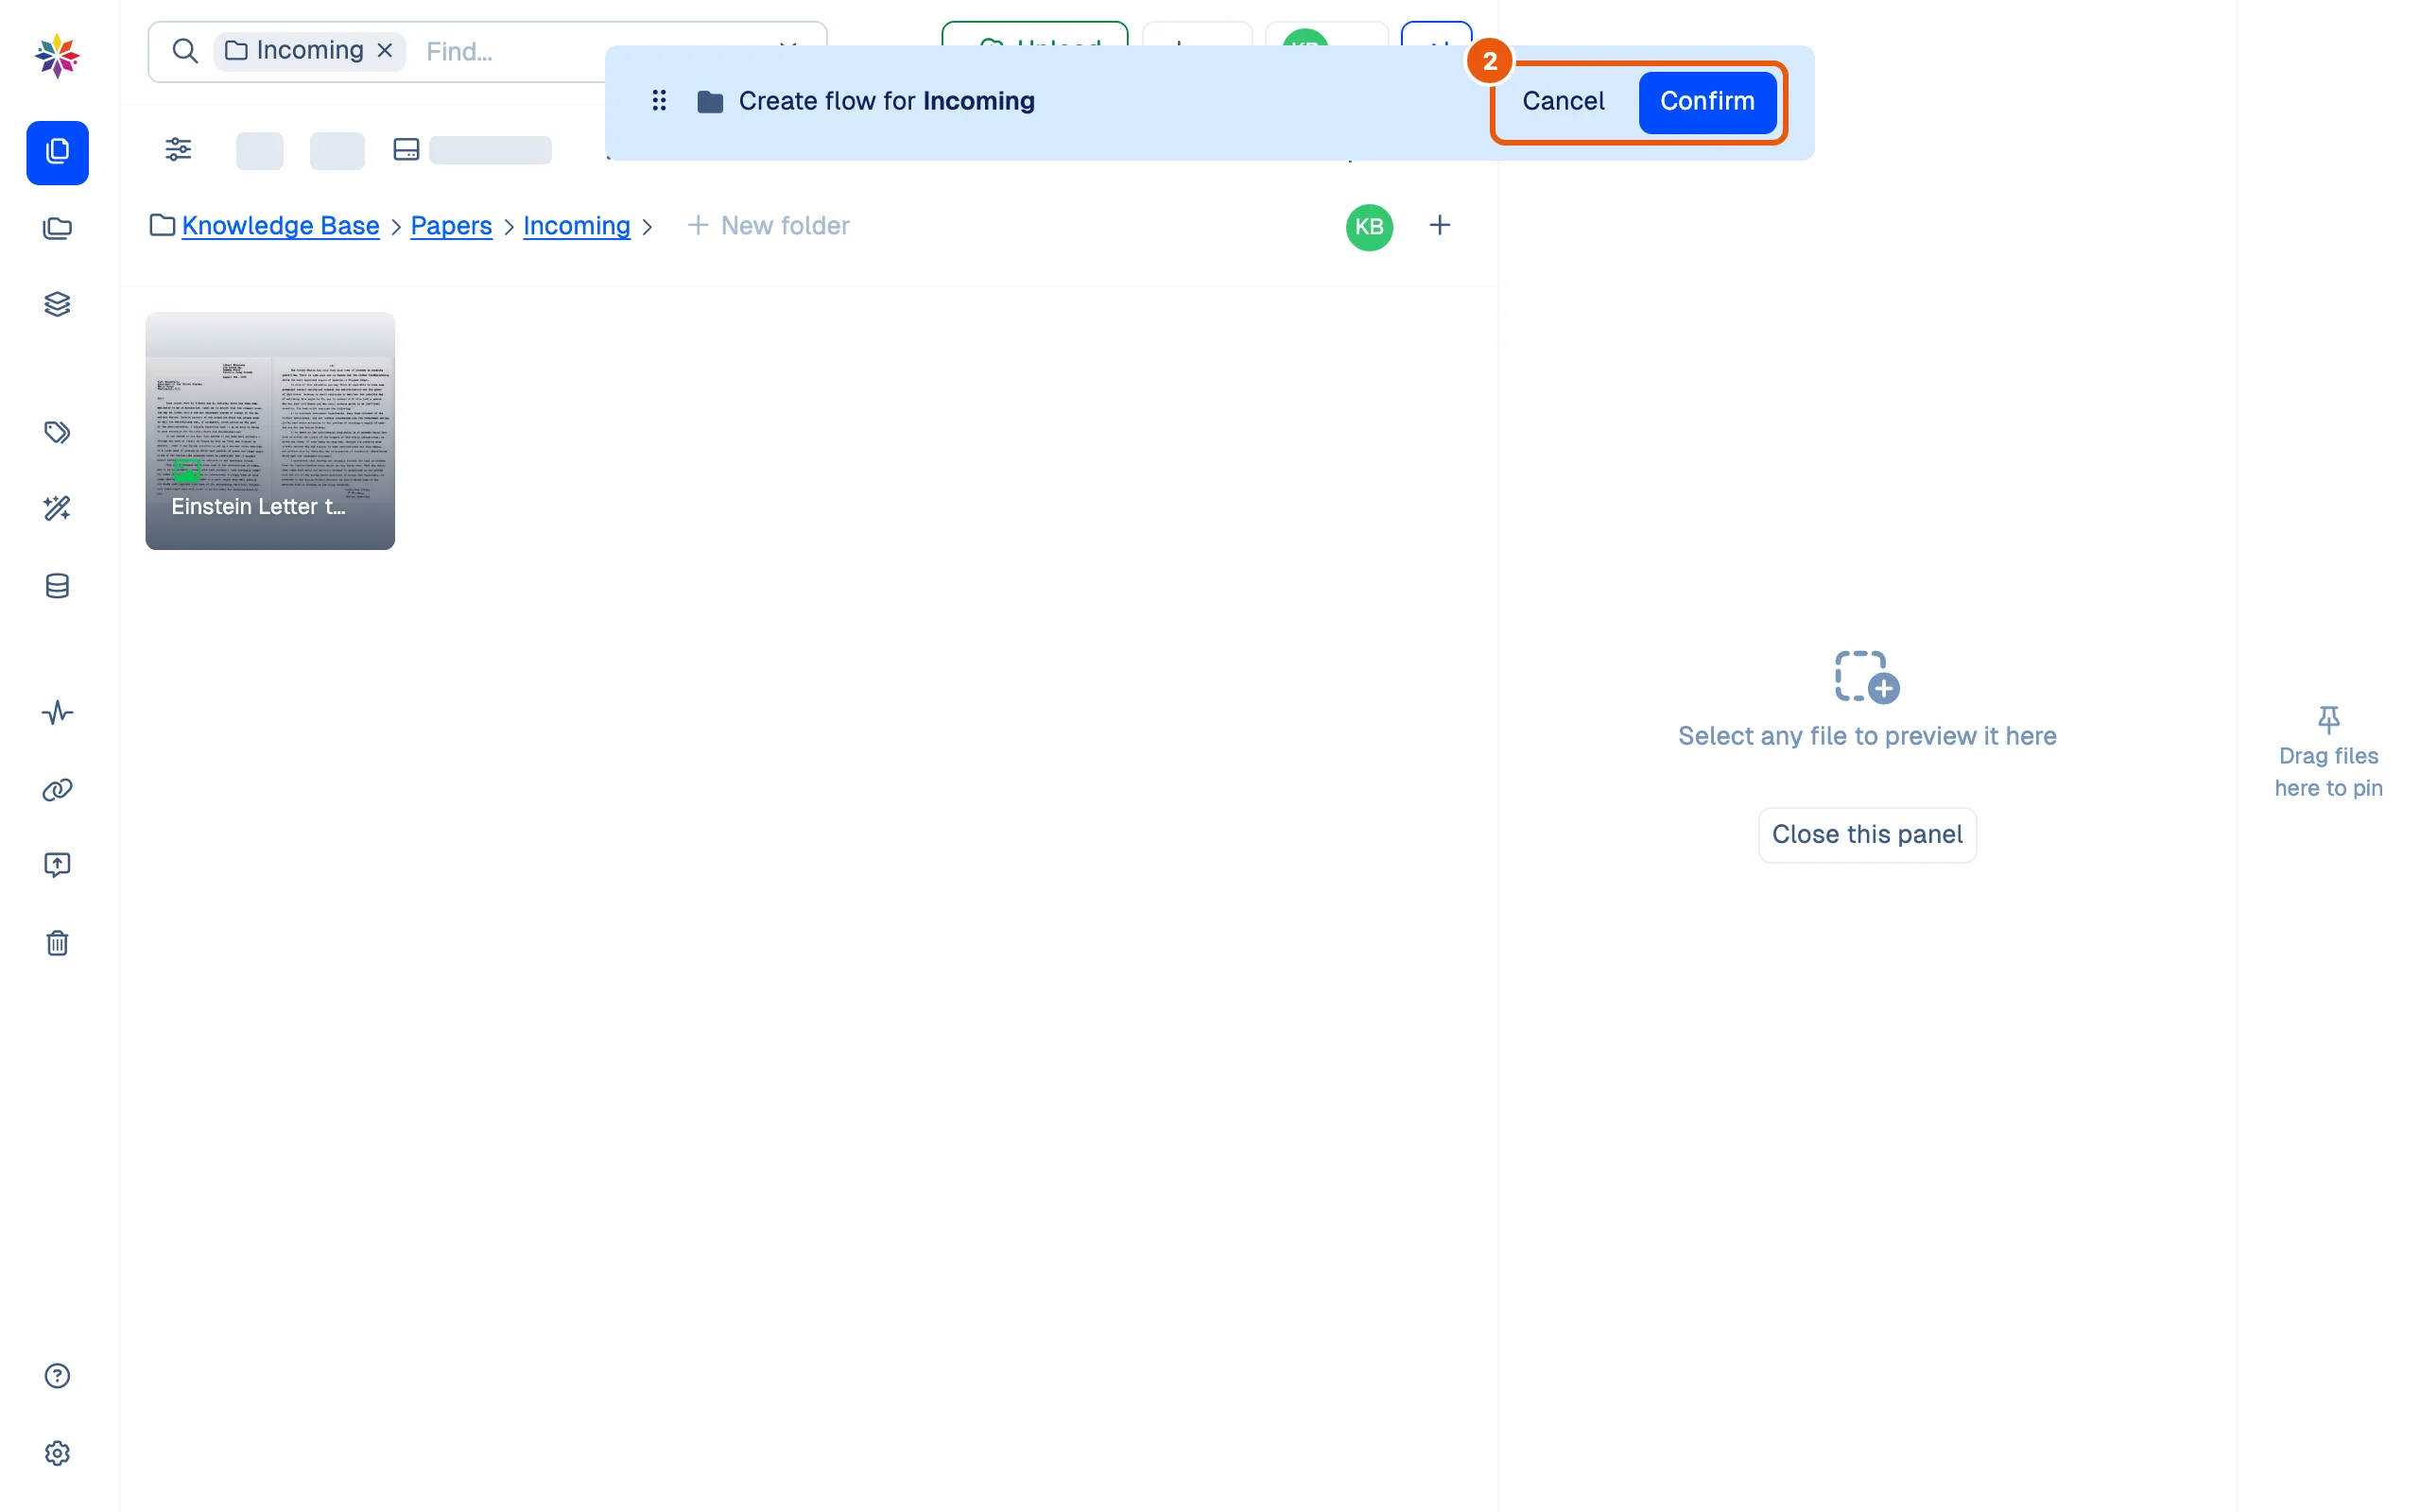
Task: Expand chevron after Papers breadcrumb
Action: pos(509,228)
